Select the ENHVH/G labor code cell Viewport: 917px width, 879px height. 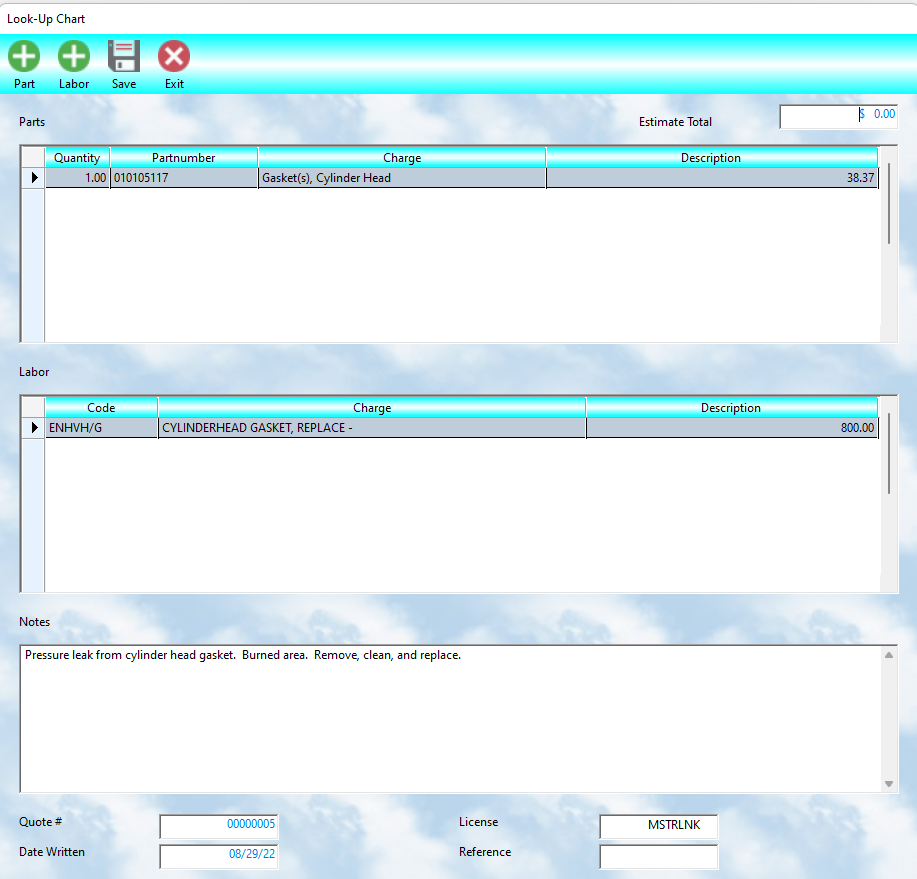click(102, 428)
